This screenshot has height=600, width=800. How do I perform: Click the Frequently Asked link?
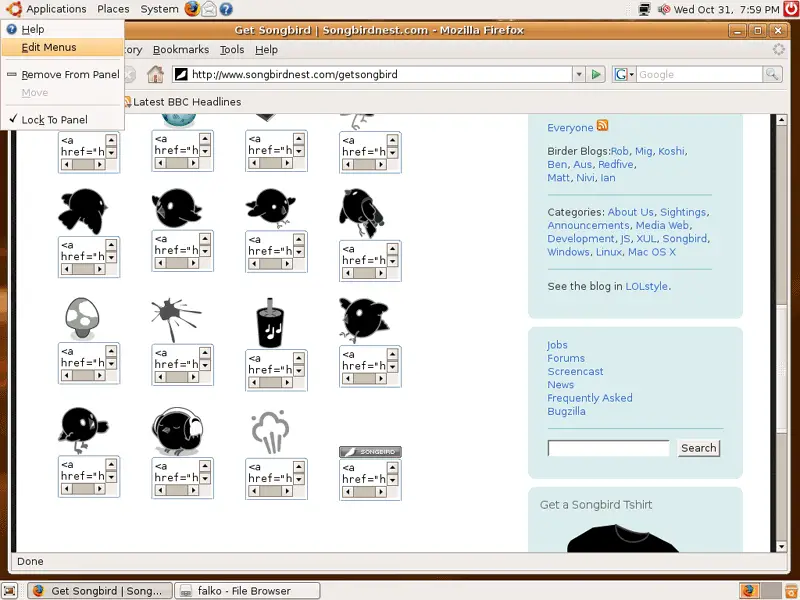(x=590, y=398)
